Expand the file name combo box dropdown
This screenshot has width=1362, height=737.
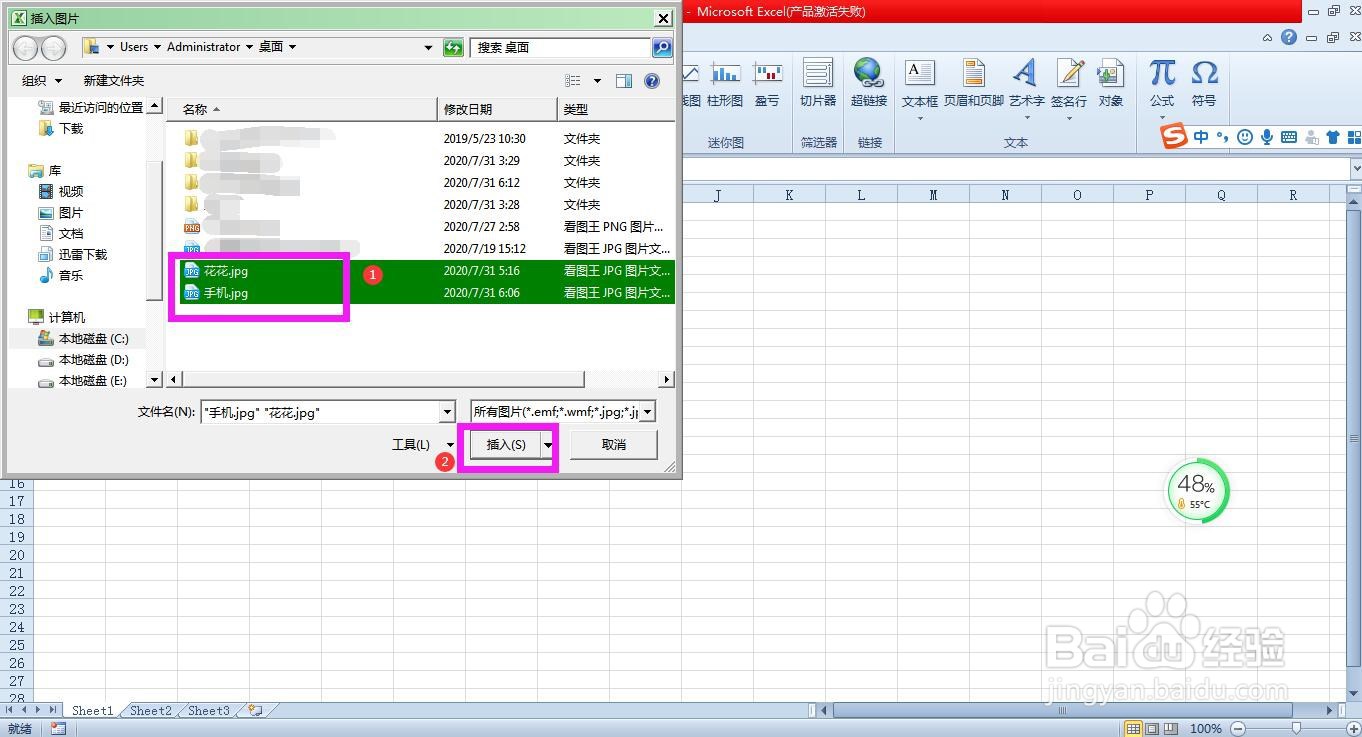(x=447, y=412)
